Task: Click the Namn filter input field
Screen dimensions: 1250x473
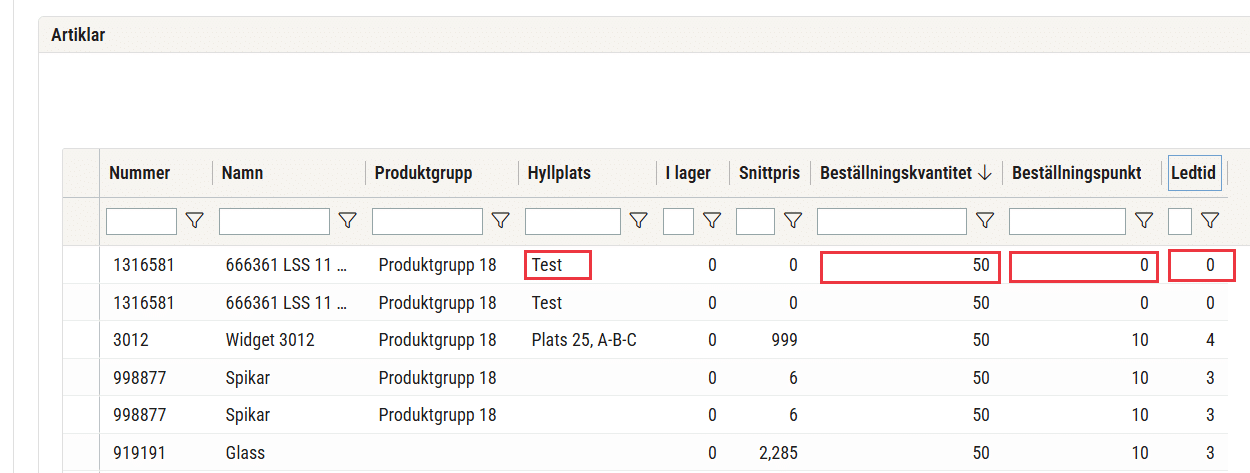Action: coord(274,221)
